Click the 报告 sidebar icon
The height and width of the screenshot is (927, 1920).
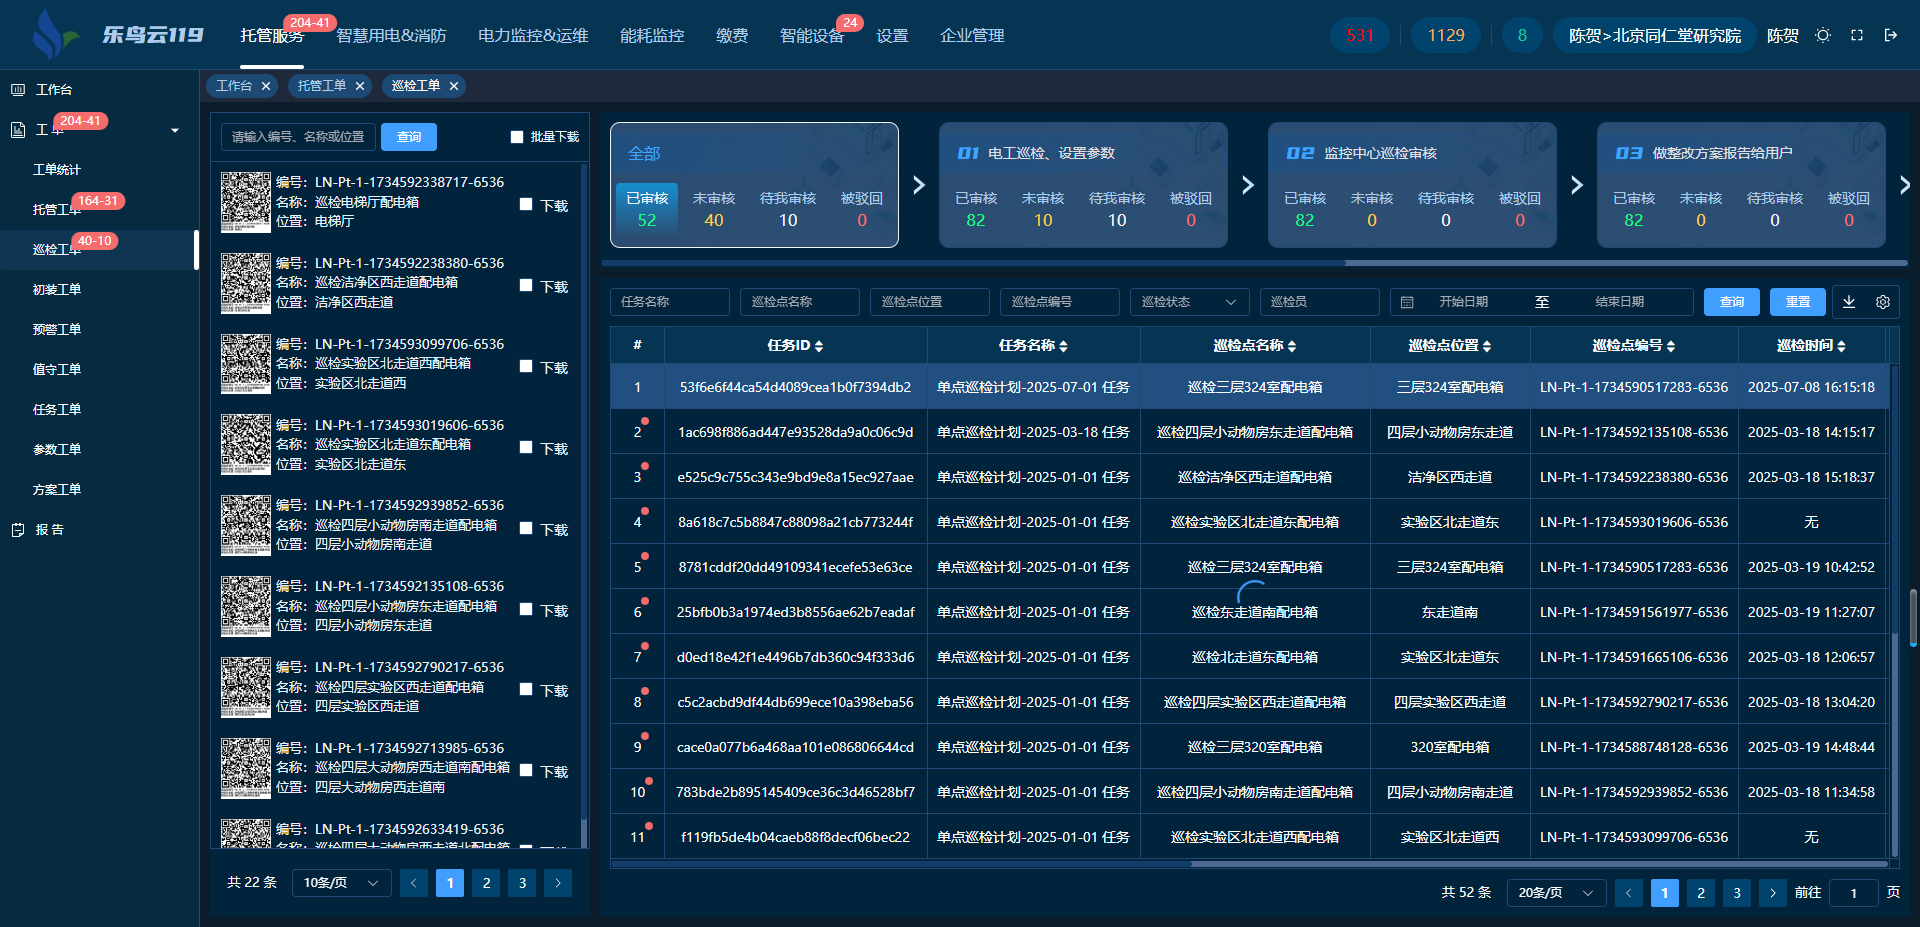point(18,530)
